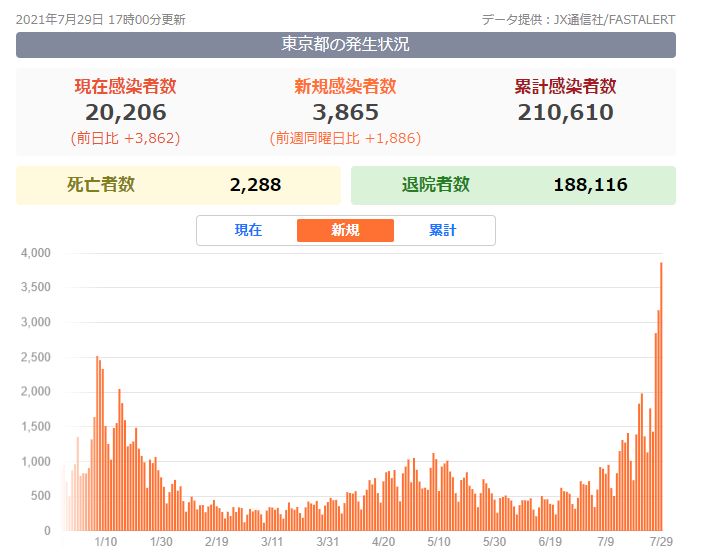
Task: Click the 1/30 x-axis date label
Action: 161,541
